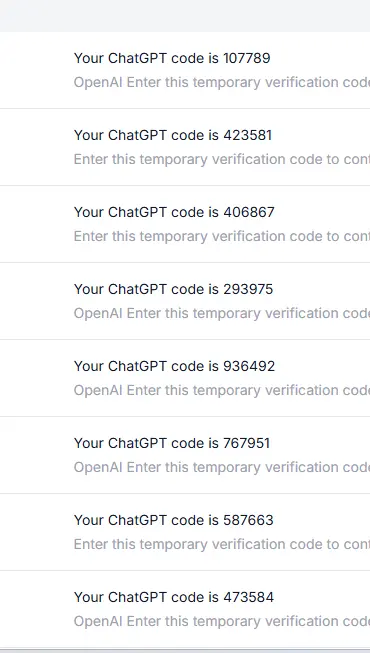The image size is (370, 653).
Task: Open the message with ChatGPT code 107789
Action: (185, 70)
